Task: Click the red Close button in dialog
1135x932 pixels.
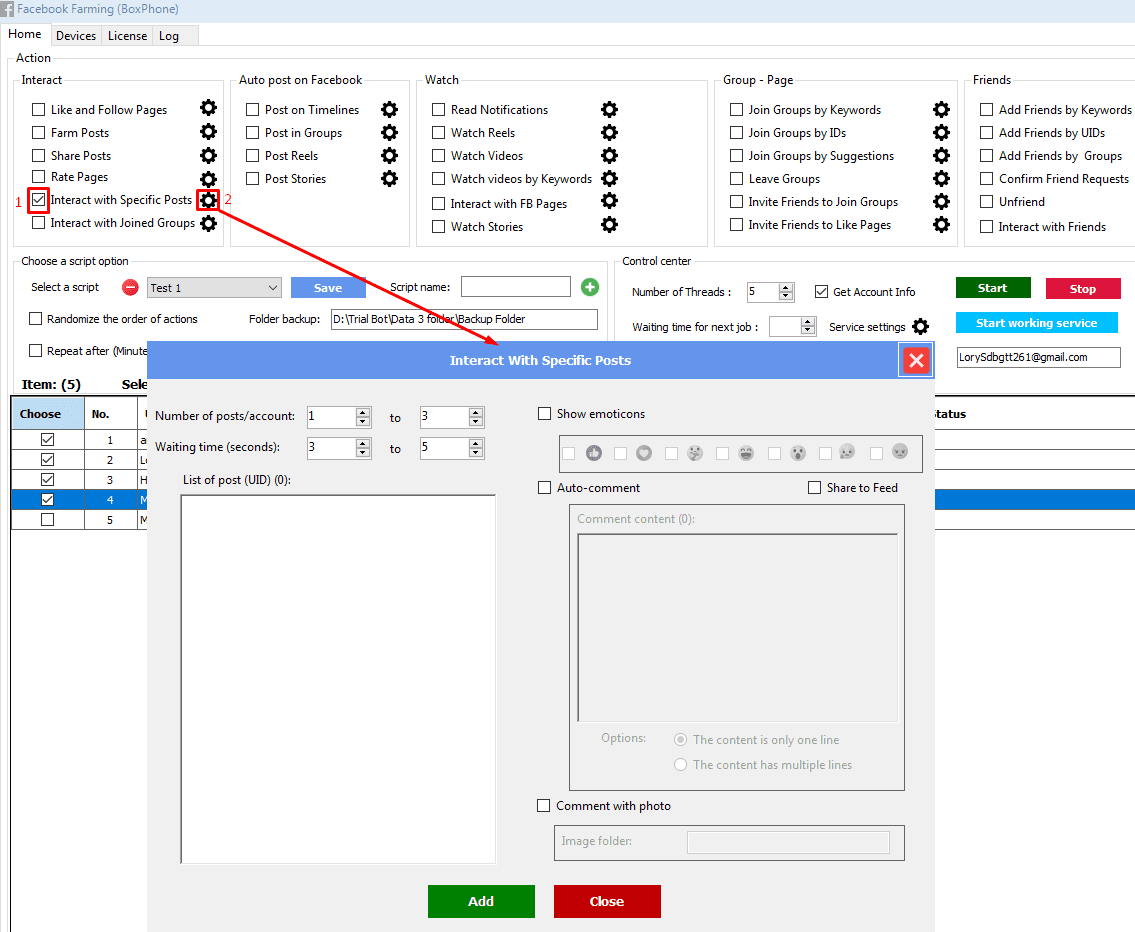Action: [607, 901]
